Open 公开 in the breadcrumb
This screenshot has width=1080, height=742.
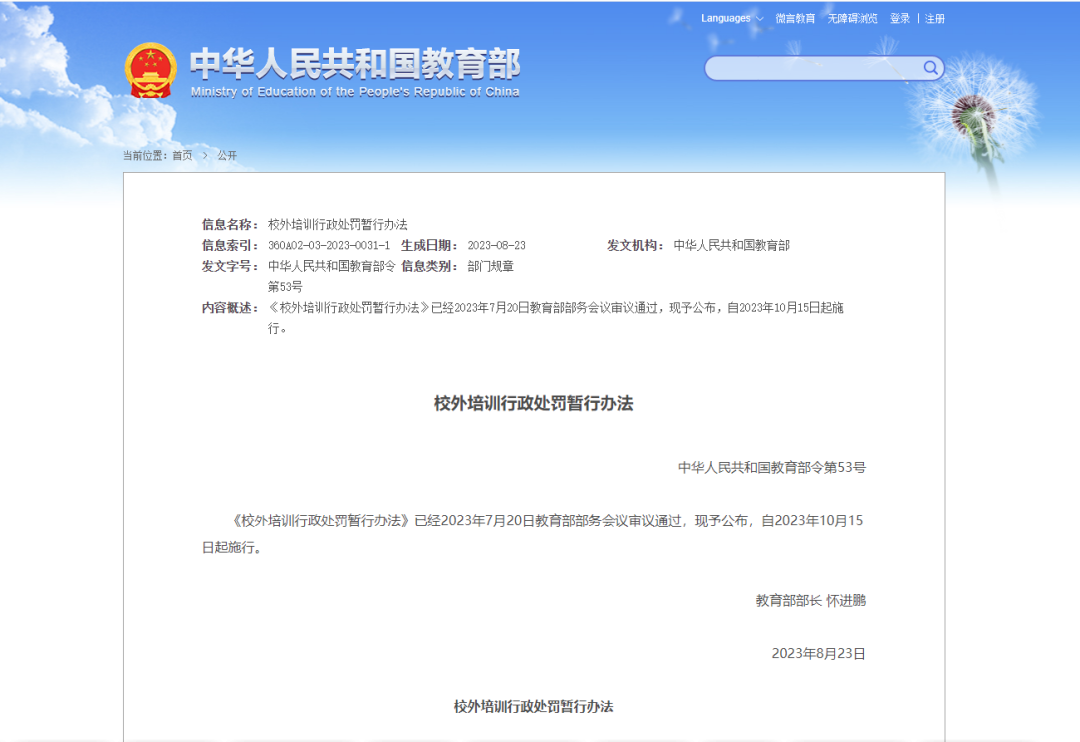[227, 156]
